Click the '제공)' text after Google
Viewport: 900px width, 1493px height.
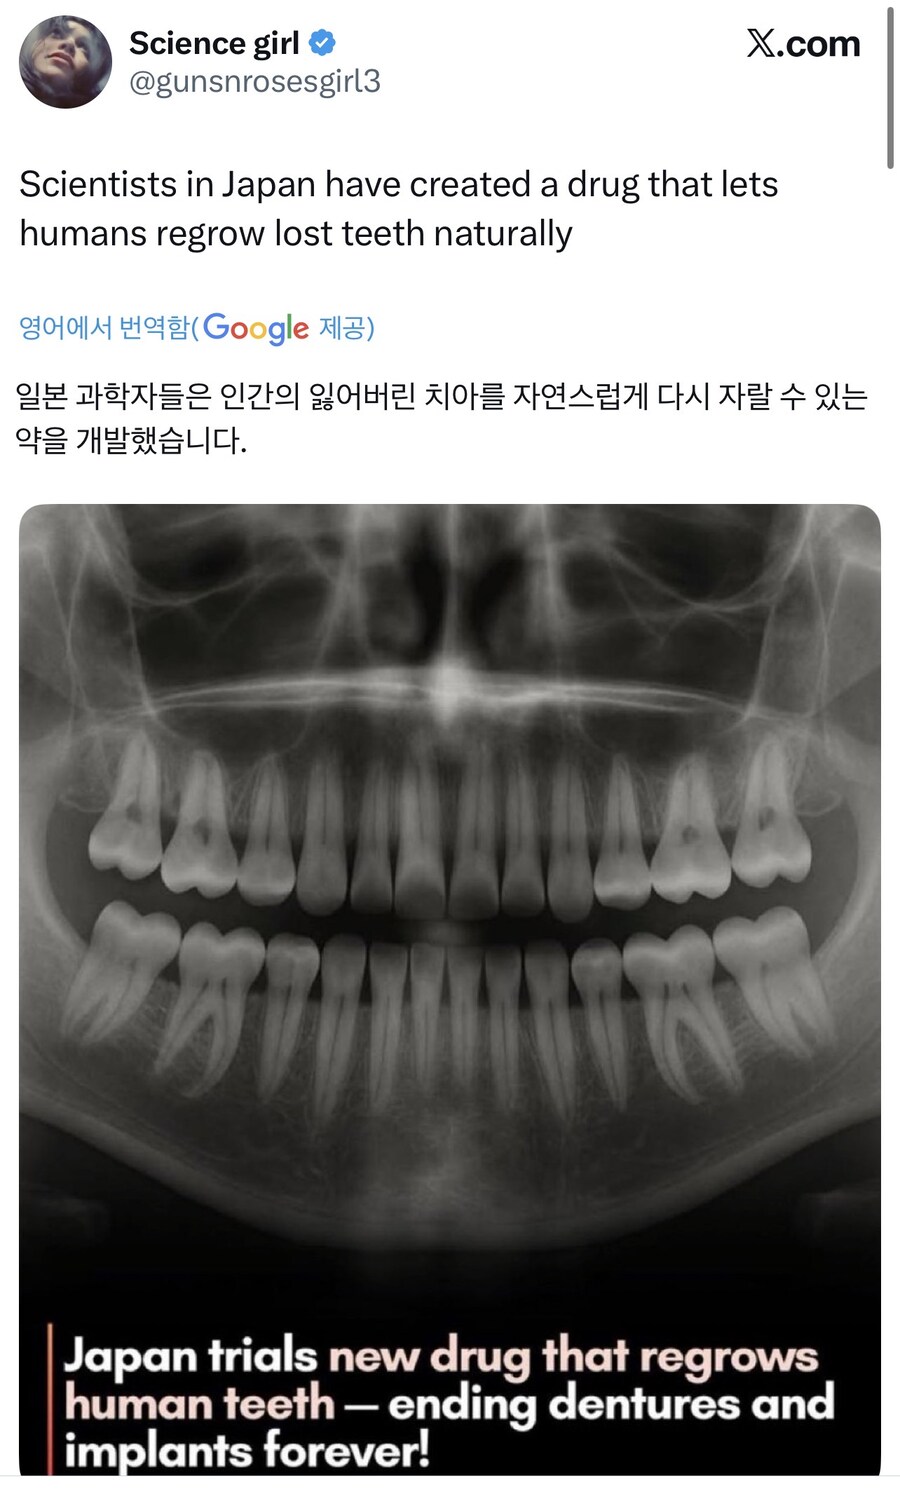(x=346, y=327)
